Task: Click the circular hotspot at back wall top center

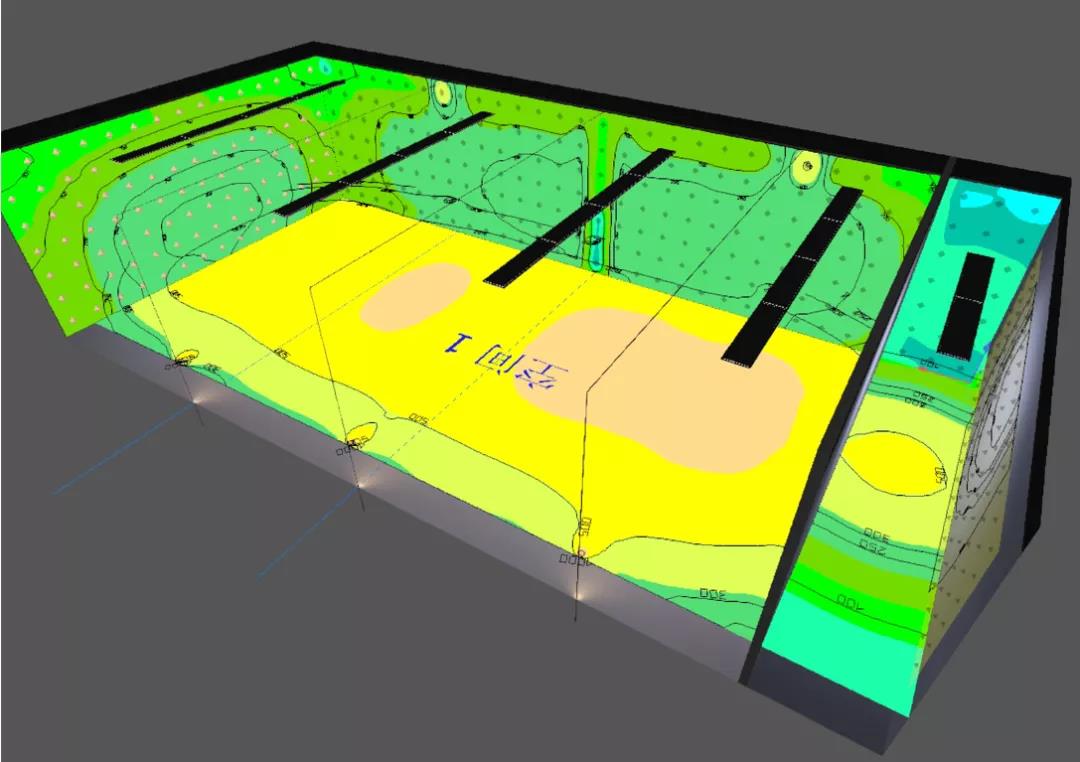Action: 443,93
